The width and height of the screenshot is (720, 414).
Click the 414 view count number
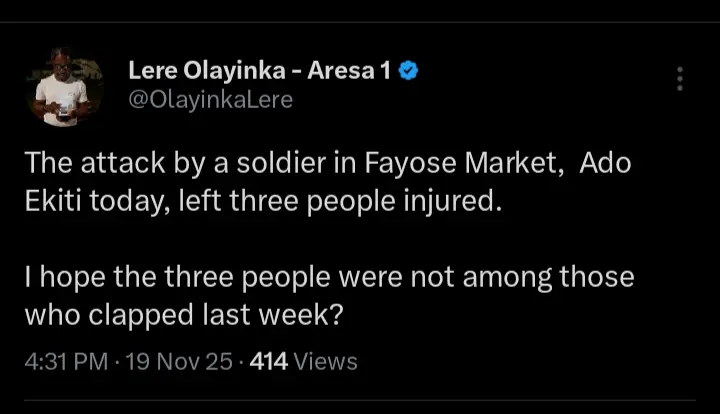pyautogui.click(x=268, y=360)
